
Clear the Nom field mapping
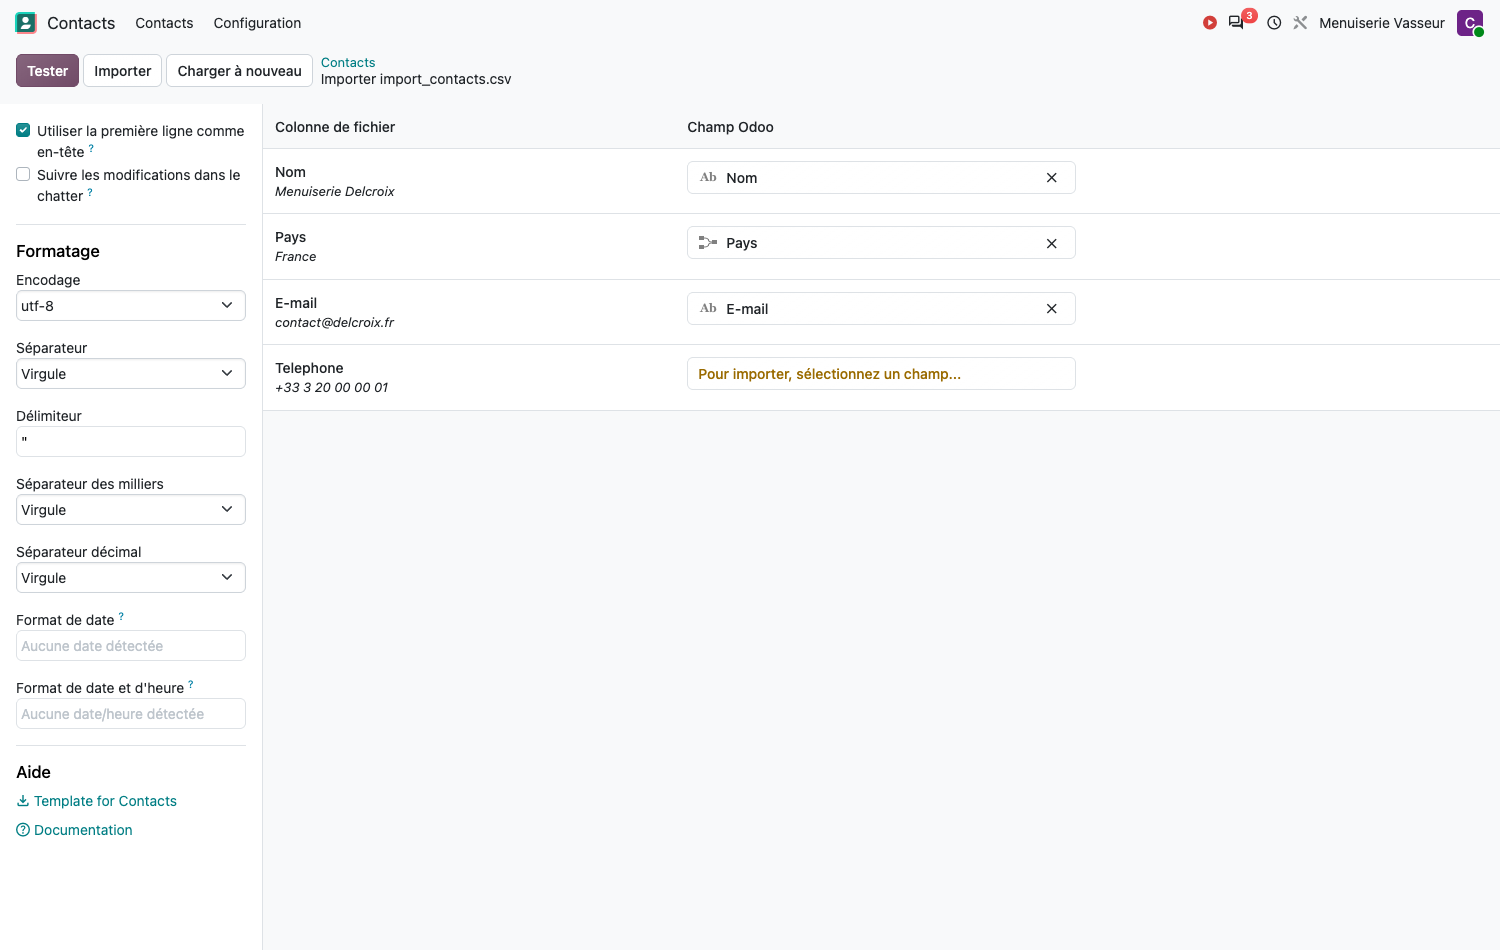[1052, 178]
